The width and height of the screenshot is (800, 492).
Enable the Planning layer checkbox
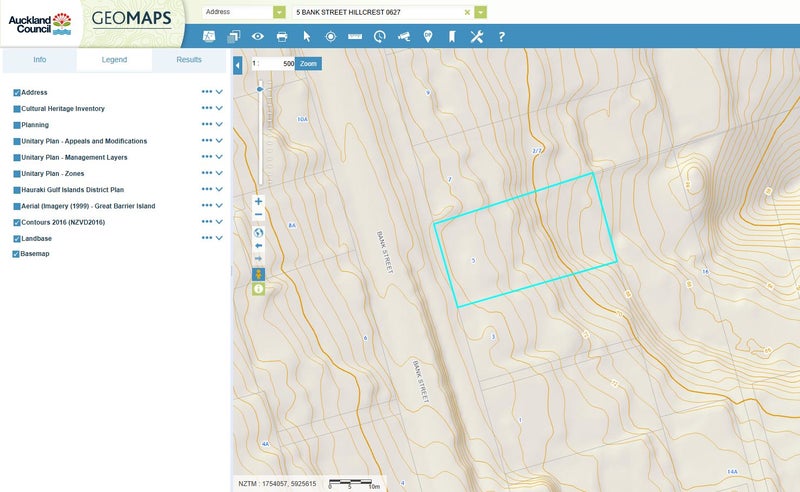point(17,125)
